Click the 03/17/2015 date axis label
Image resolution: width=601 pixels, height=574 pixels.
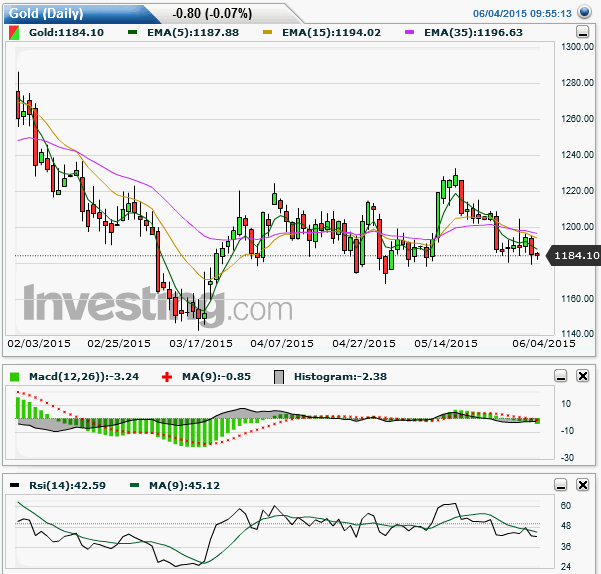point(201,343)
